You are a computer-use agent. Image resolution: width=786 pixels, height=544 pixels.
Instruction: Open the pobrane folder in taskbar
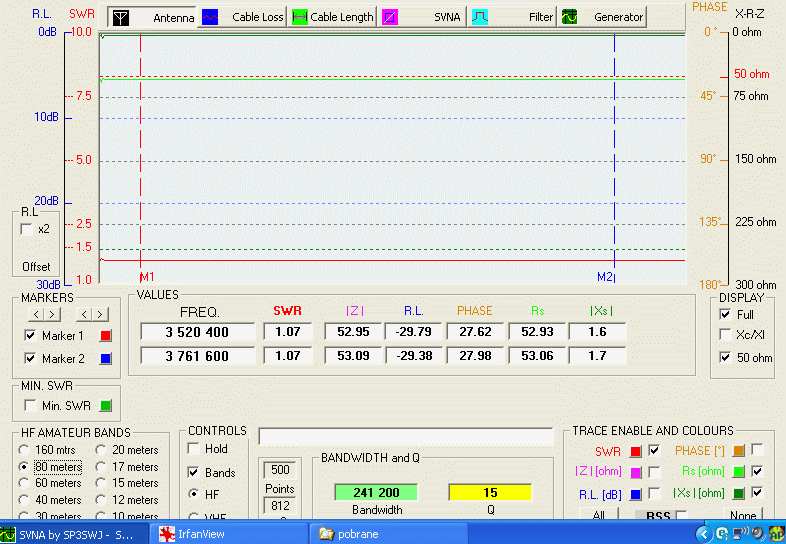coord(361,534)
